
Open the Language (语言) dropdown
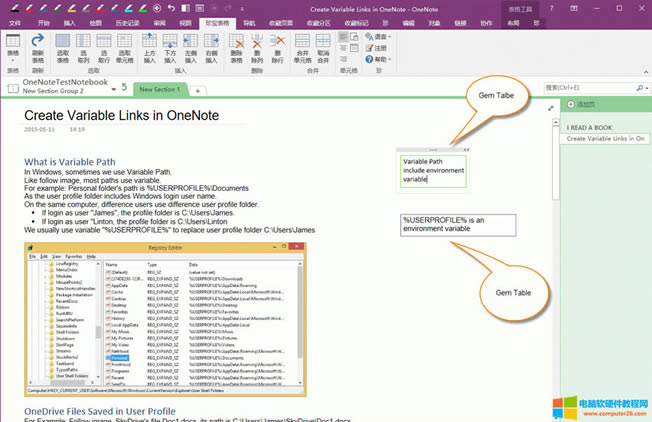(x=376, y=35)
